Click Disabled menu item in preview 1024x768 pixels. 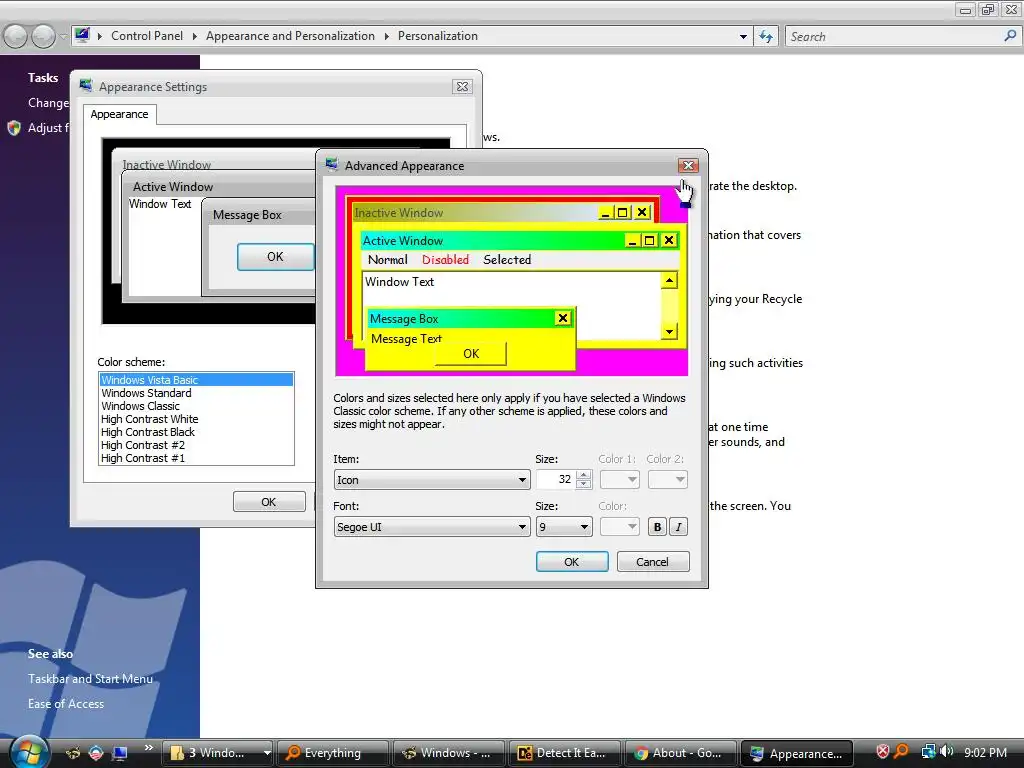pyautogui.click(x=445, y=260)
